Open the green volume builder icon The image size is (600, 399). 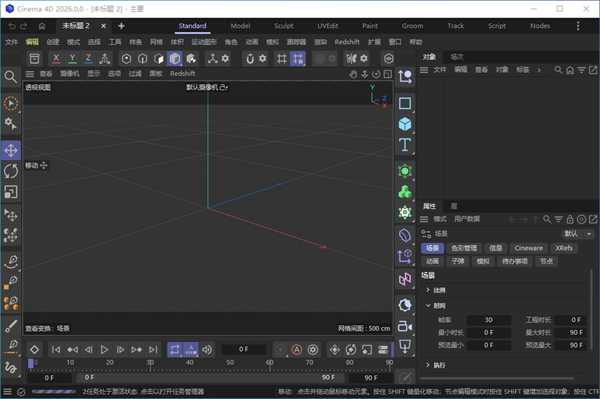(405, 192)
